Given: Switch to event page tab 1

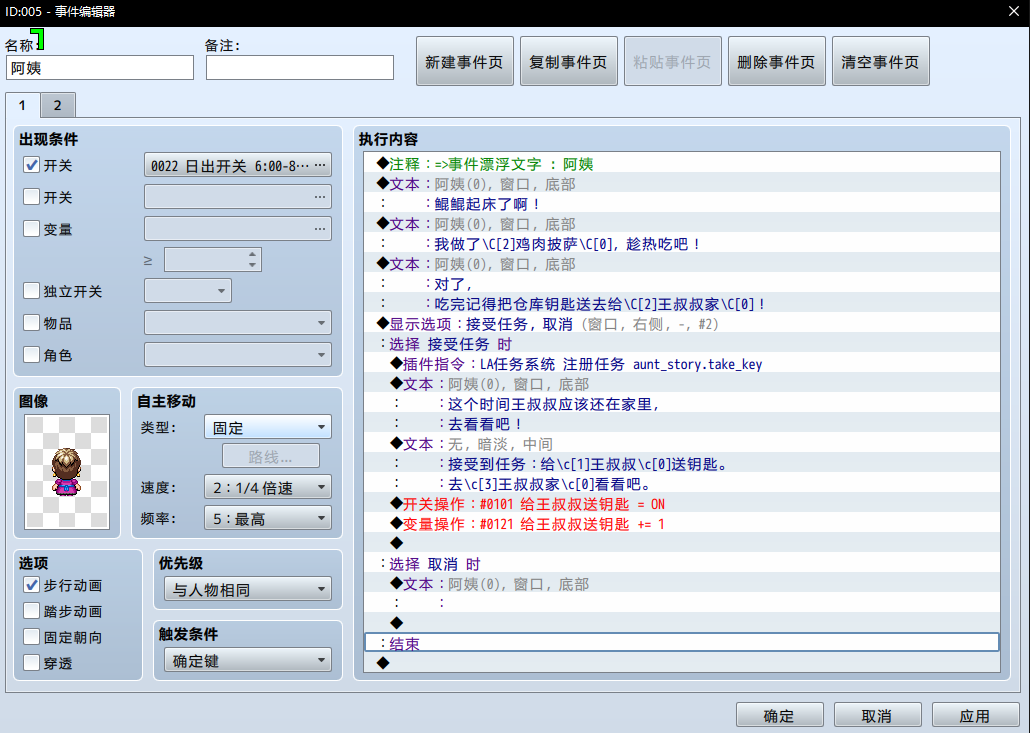Looking at the screenshot, I should tap(22, 105).
